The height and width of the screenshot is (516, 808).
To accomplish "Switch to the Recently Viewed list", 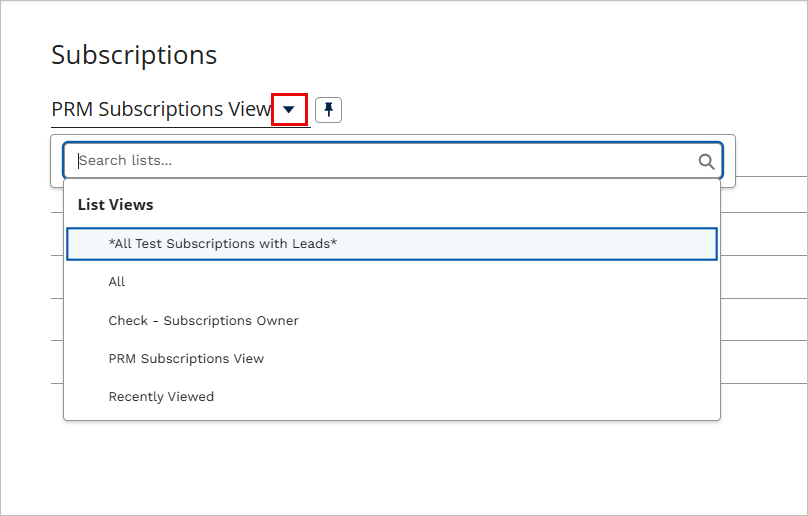I will pos(392,397).
